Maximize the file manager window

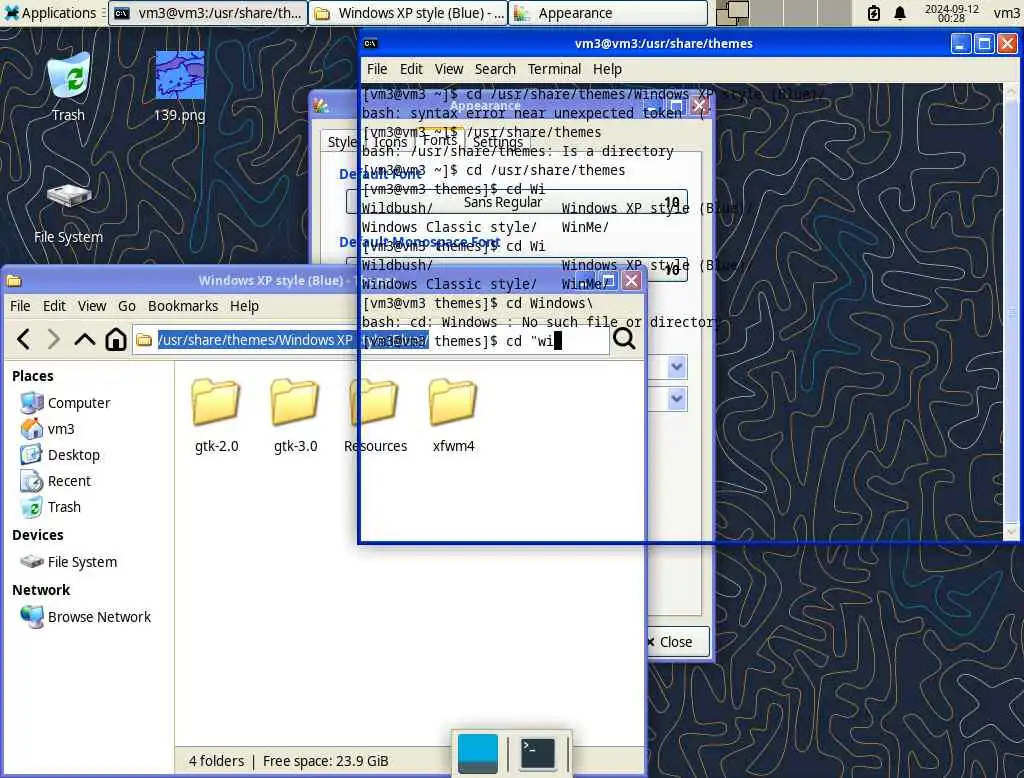(x=608, y=281)
